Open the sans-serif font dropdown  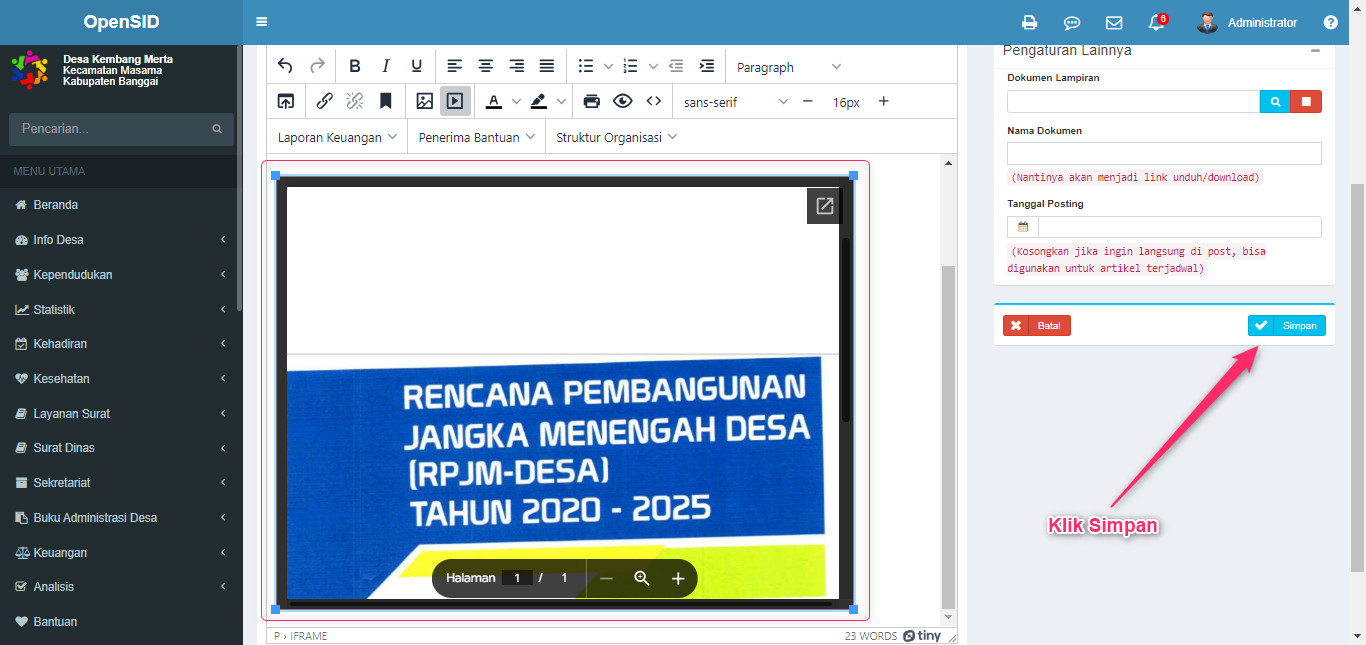pyautogui.click(x=736, y=102)
